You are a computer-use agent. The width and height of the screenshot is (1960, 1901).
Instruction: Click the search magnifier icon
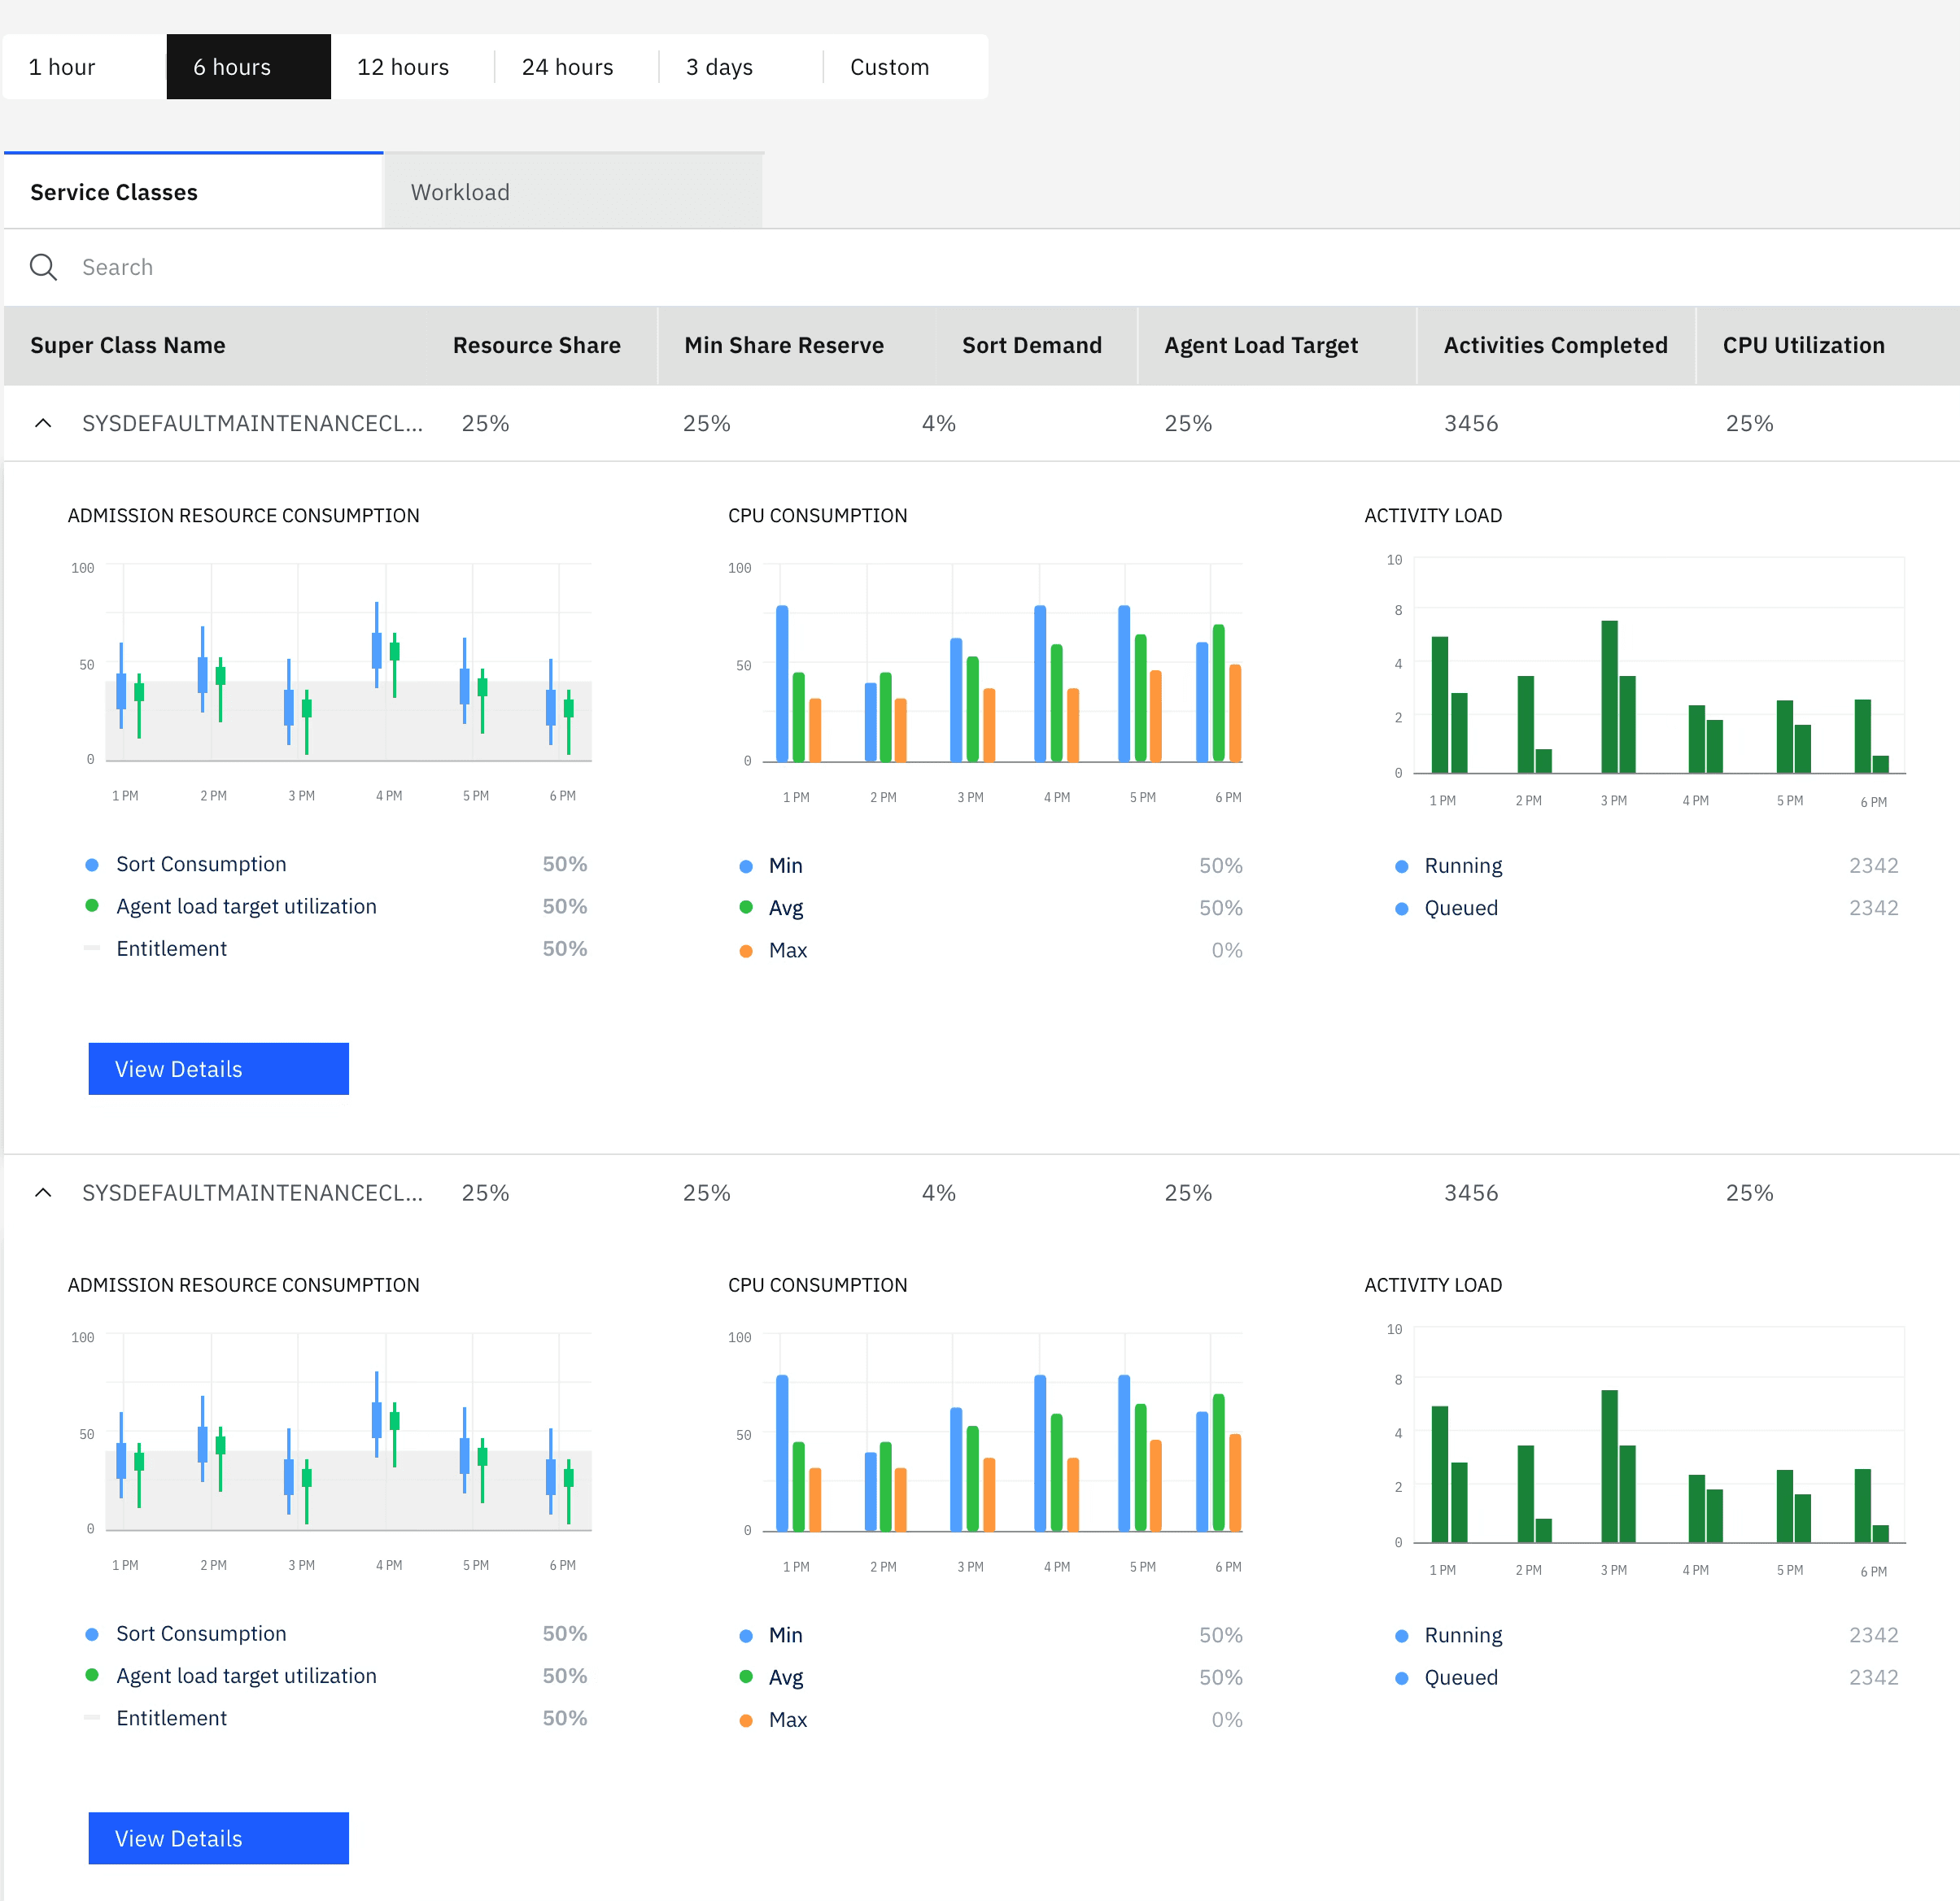(x=43, y=267)
